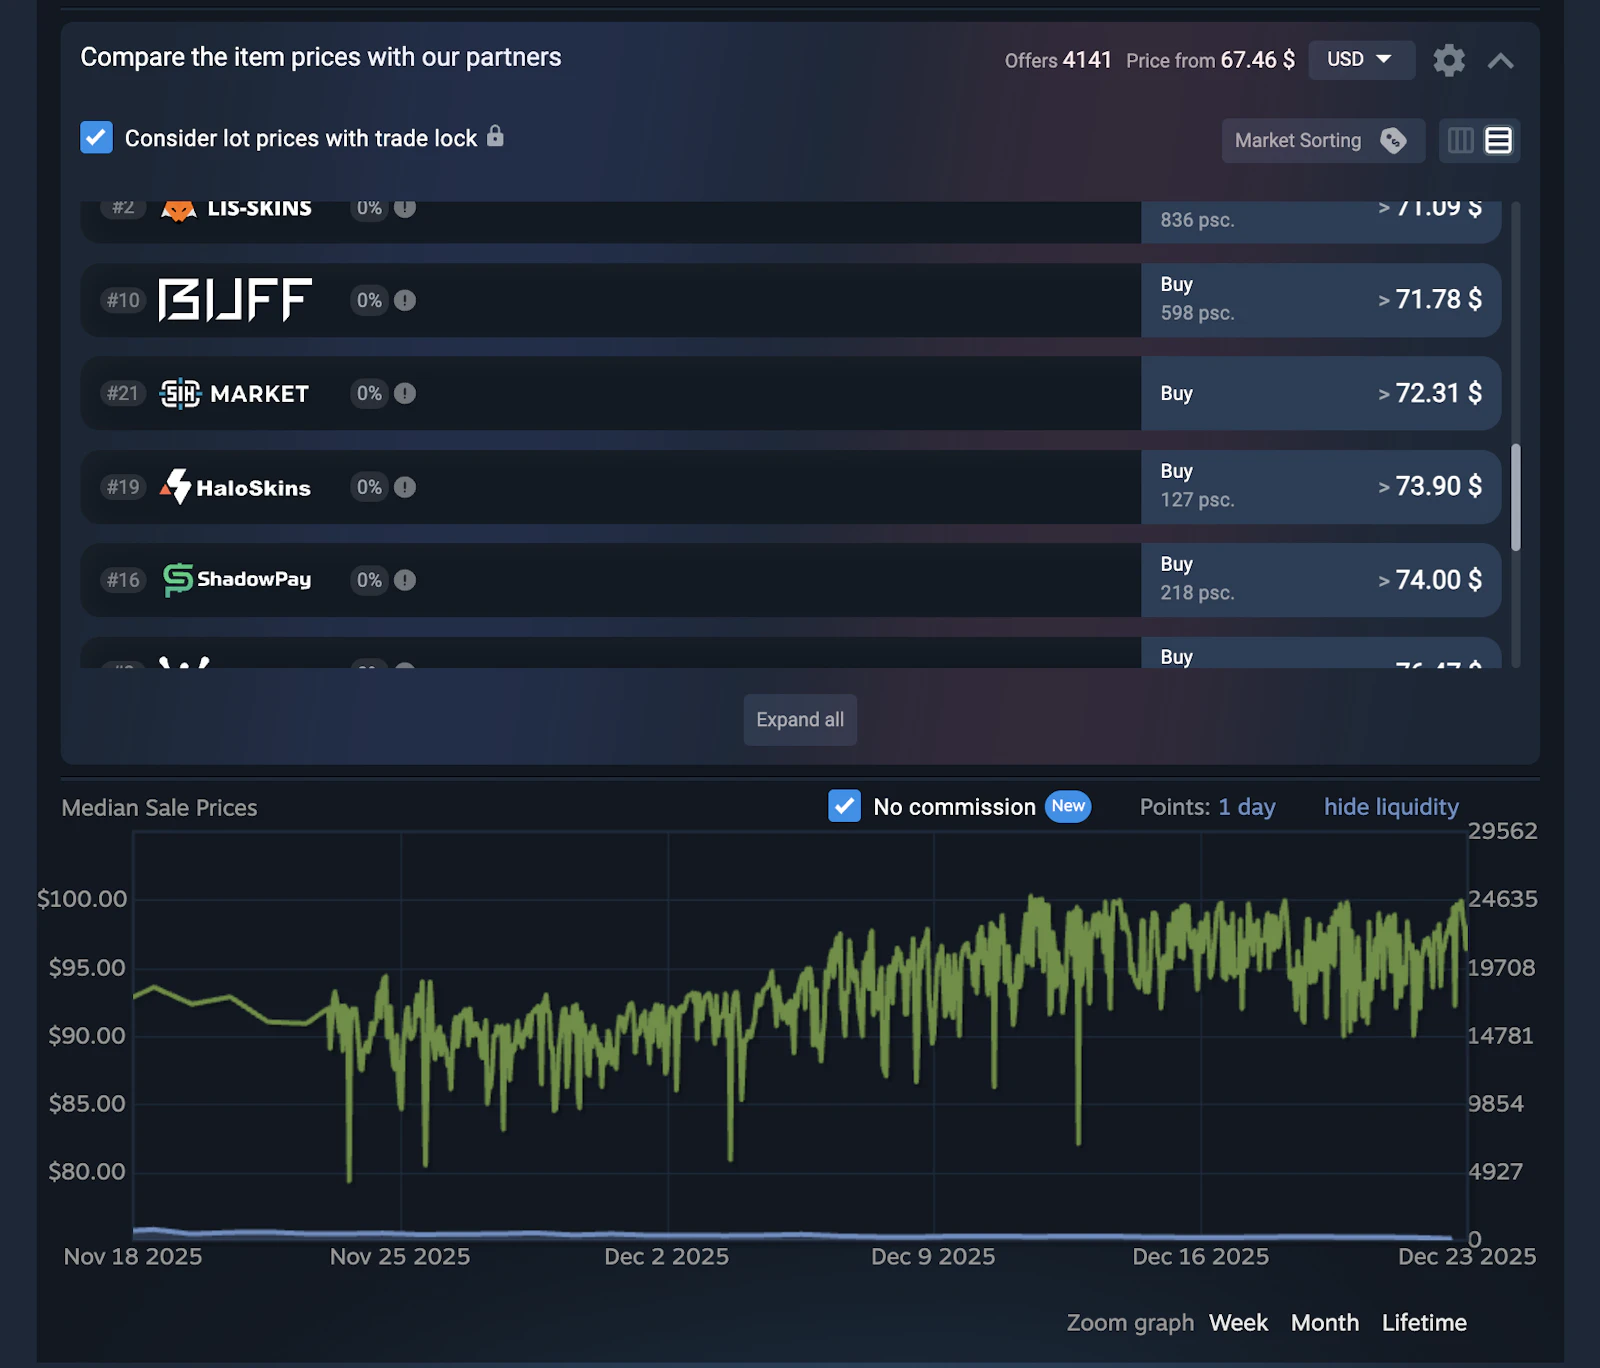Click the 0% commission label in ShadowPay row
The width and height of the screenshot is (1600, 1368).
(369, 580)
